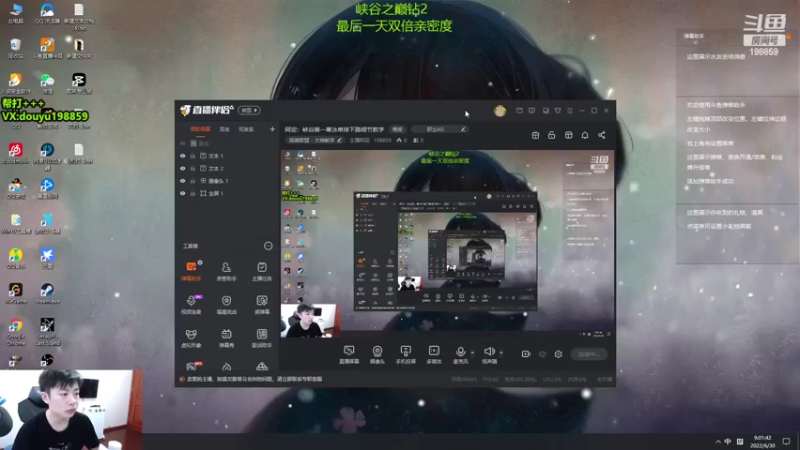800x450 pixels.
Task: Expand the microphone dropdown arrow
Action: pos(472,353)
